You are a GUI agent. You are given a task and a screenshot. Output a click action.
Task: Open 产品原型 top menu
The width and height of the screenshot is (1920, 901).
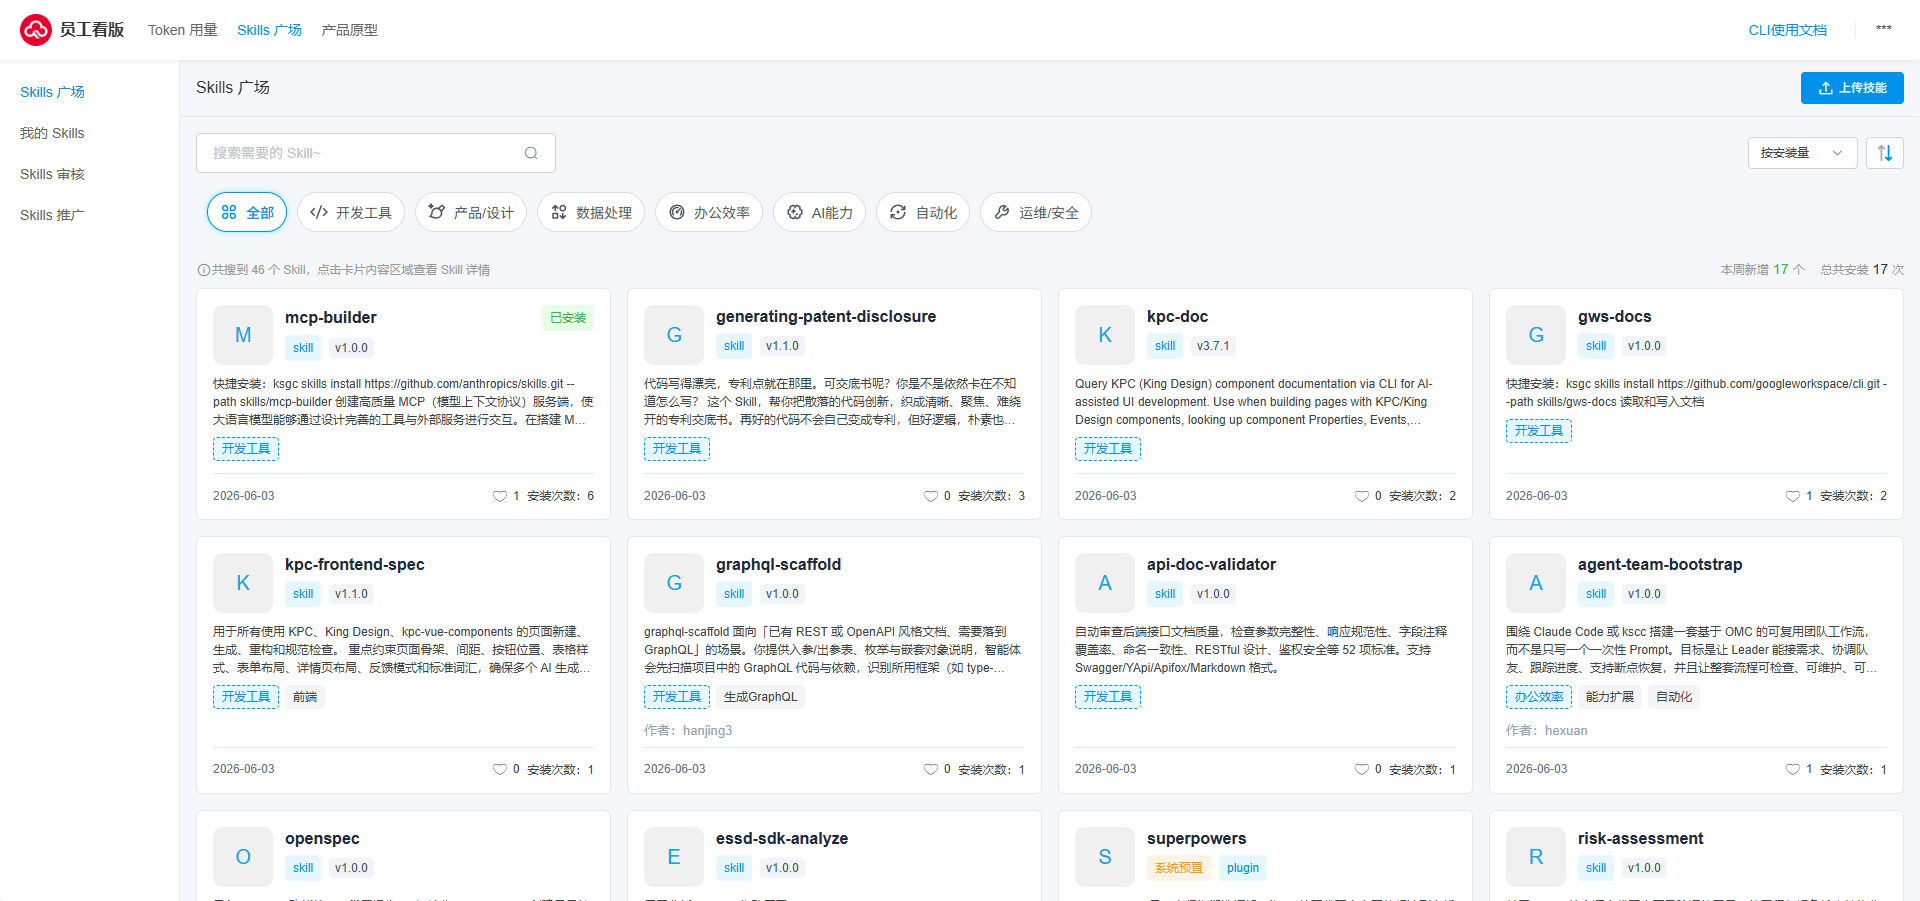coord(349,30)
